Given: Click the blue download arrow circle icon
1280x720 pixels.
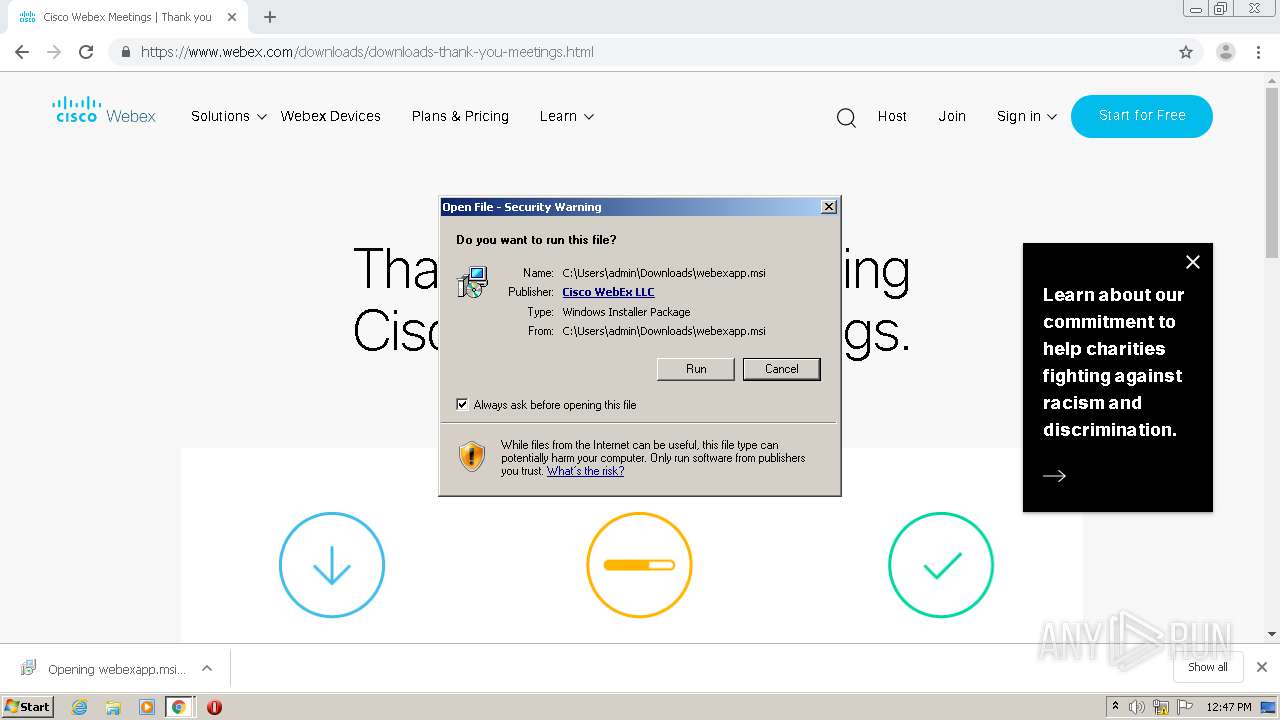Looking at the screenshot, I should pos(332,565).
